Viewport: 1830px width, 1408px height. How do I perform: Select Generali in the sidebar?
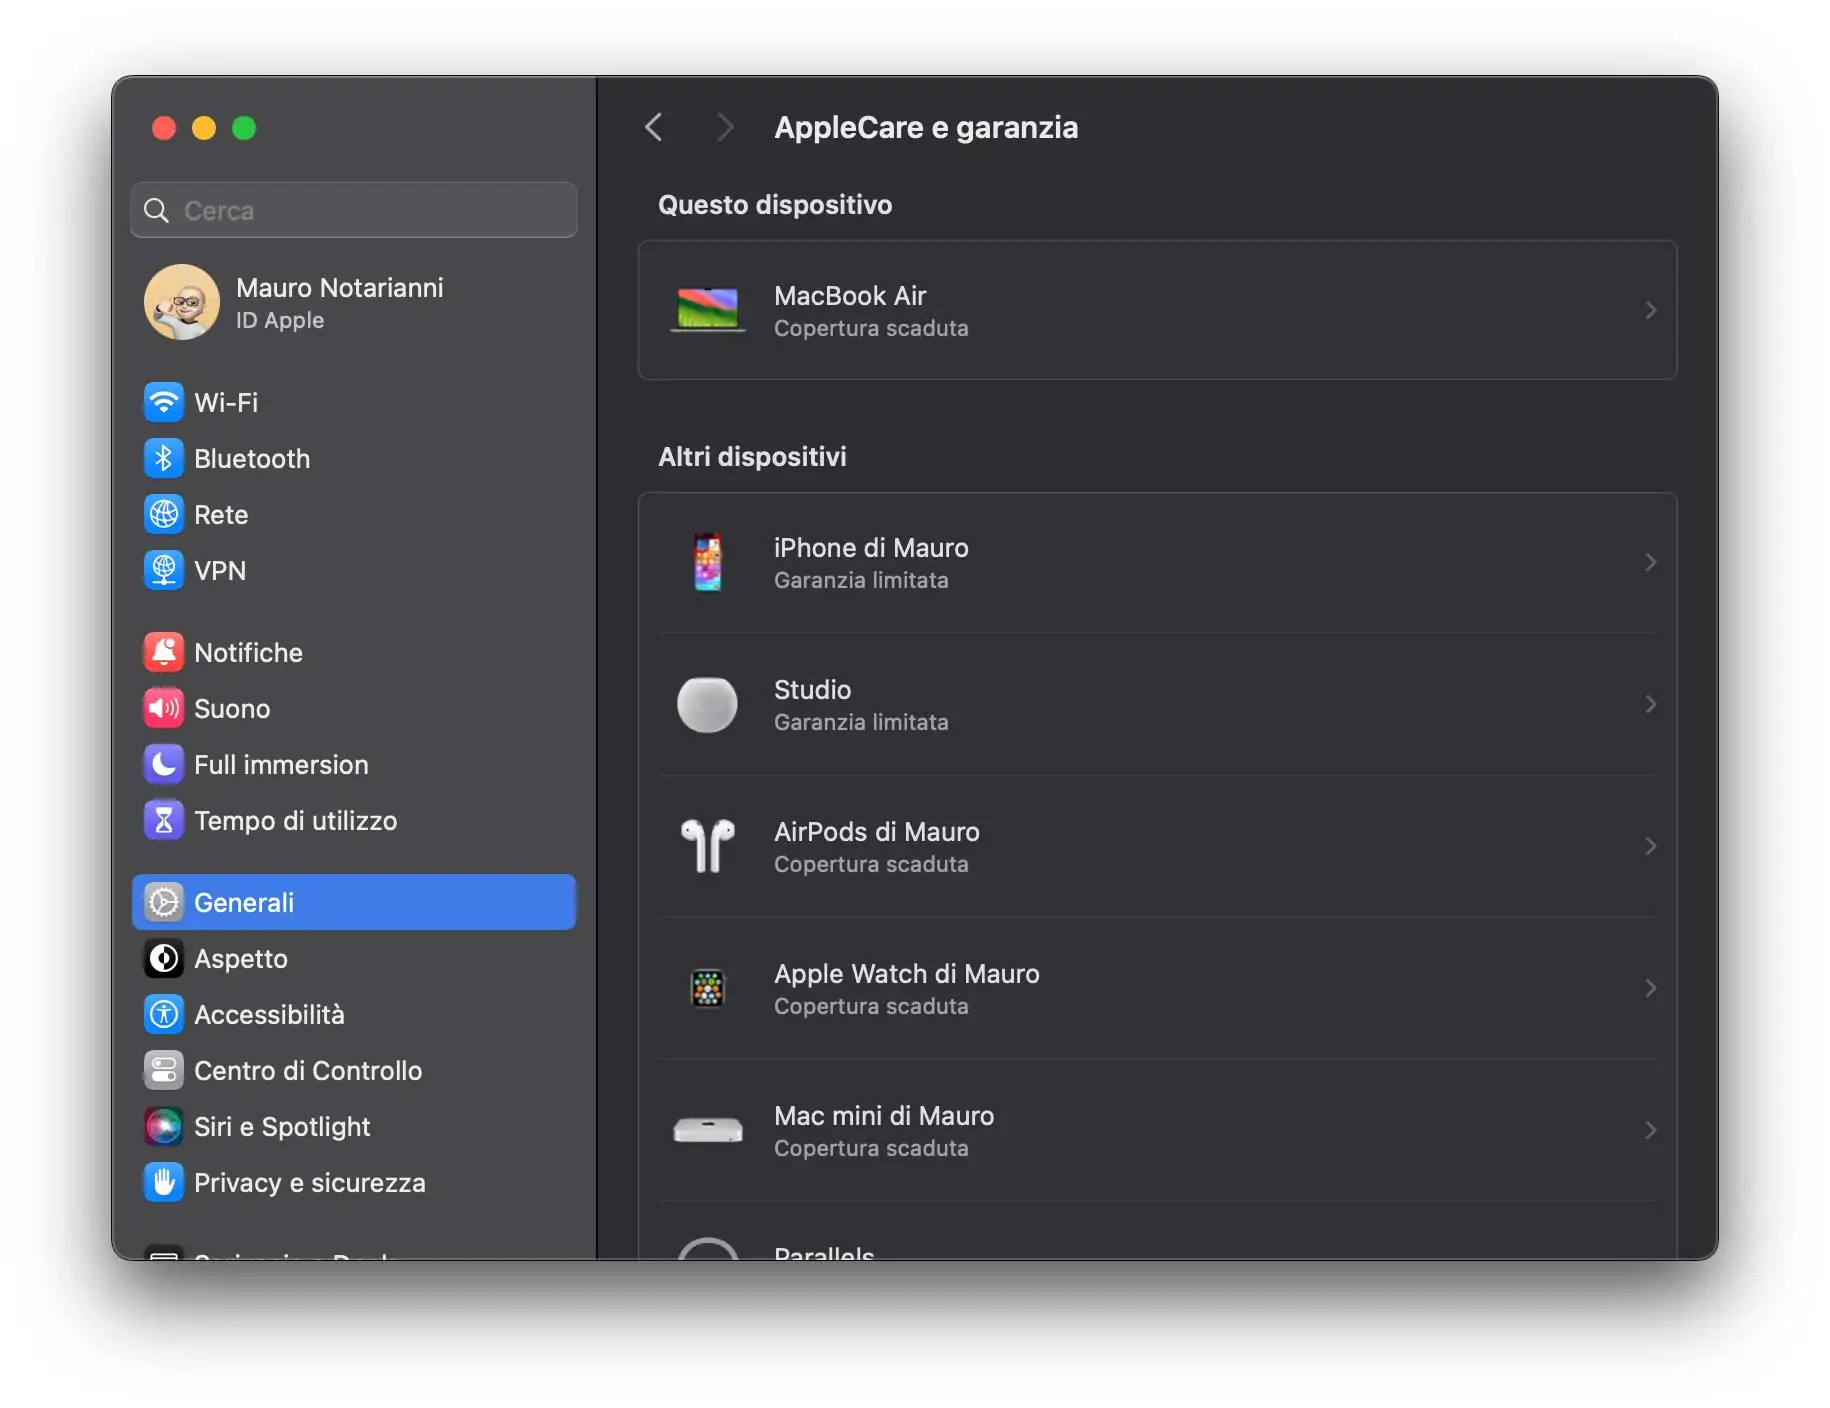coord(244,901)
